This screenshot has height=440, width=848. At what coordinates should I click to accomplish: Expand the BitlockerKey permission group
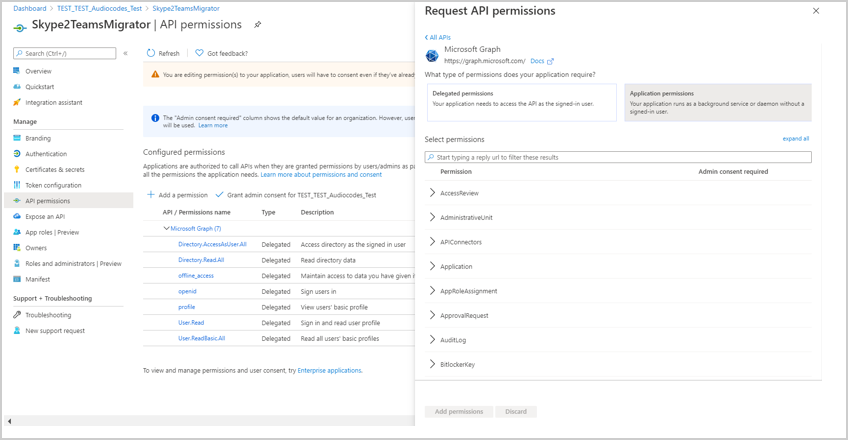click(x=432, y=364)
